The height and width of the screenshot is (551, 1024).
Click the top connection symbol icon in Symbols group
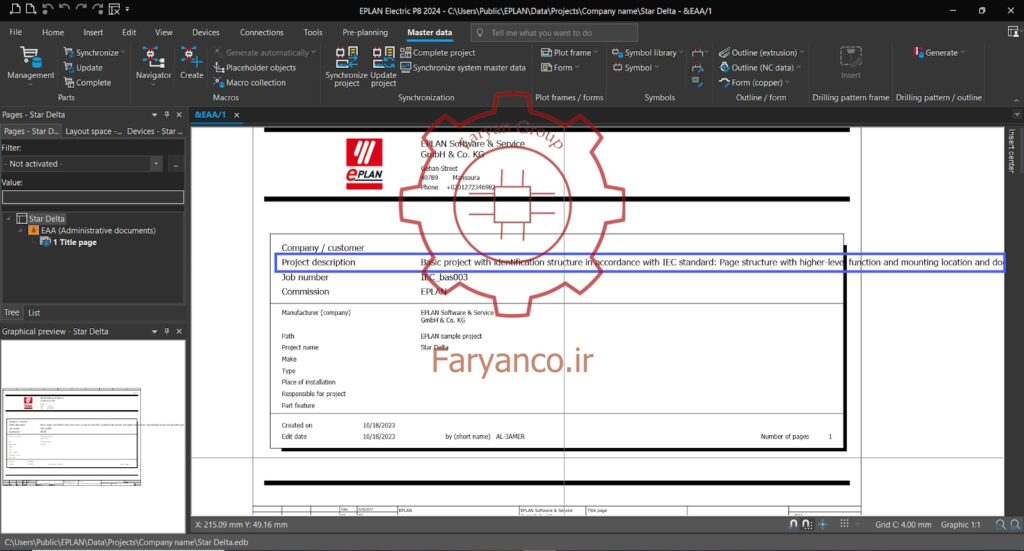(699, 53)
